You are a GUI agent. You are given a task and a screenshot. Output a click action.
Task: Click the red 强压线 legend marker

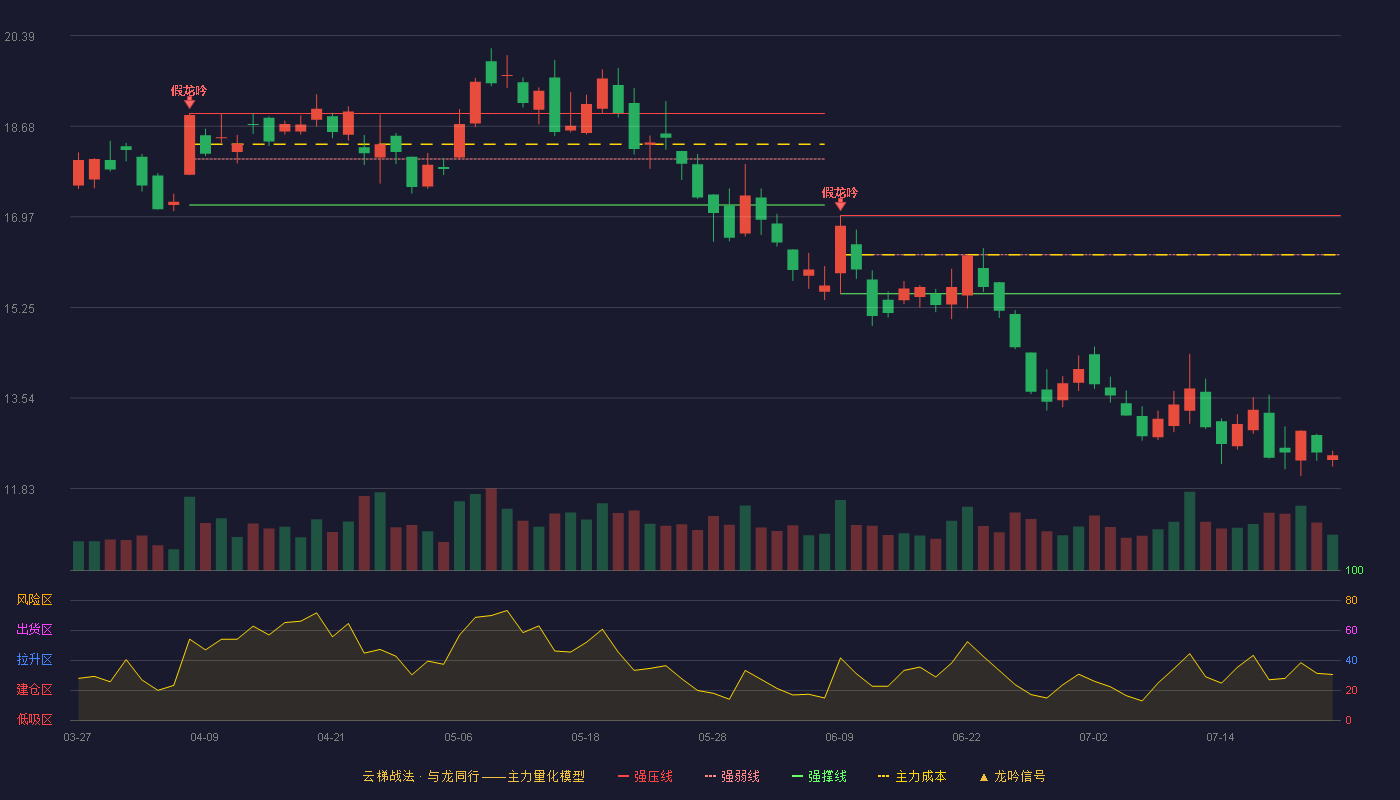[623, 776]
